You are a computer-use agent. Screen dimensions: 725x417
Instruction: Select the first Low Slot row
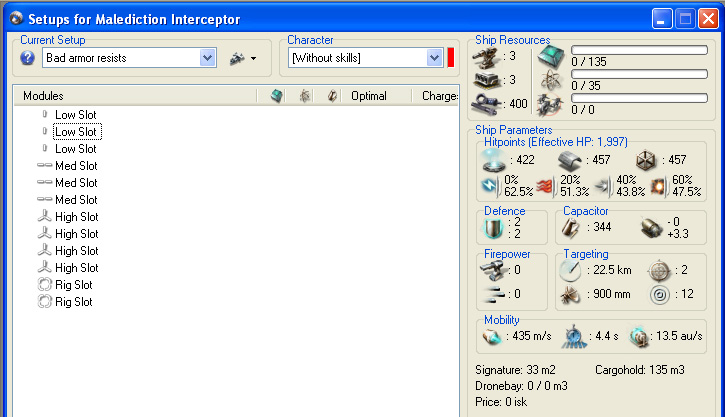coord(75,115)
